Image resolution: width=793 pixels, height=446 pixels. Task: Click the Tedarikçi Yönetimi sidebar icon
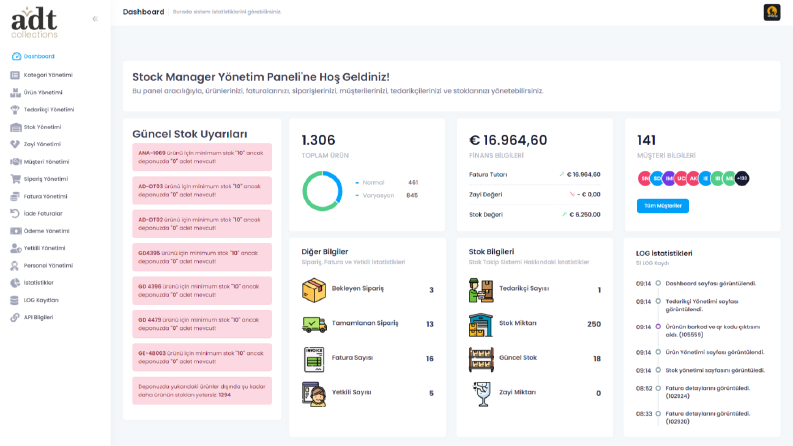(15, 110)
